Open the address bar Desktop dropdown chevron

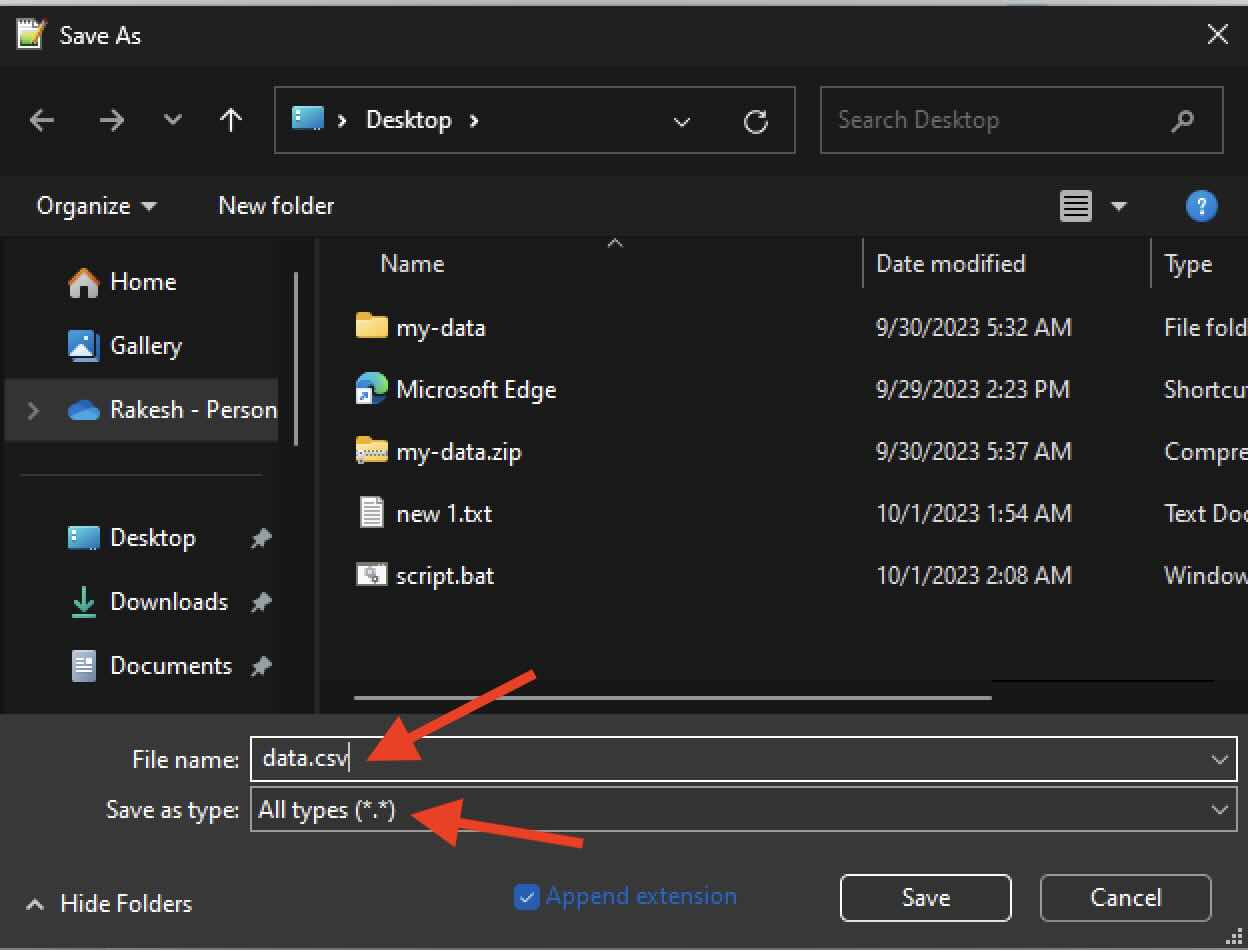click(x=681, y=122)
